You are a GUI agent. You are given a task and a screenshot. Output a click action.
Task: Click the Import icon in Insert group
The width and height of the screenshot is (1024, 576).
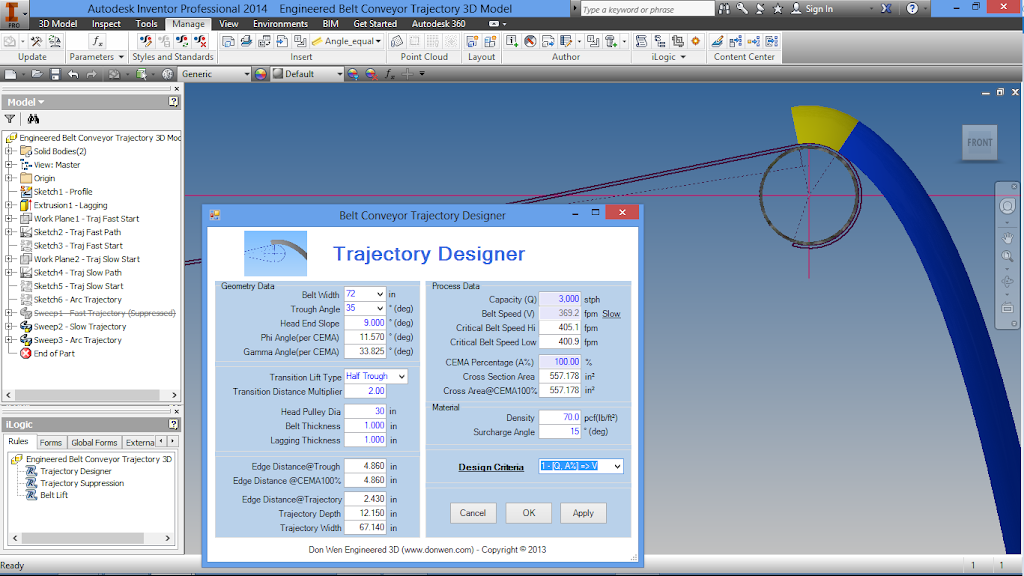282,41
